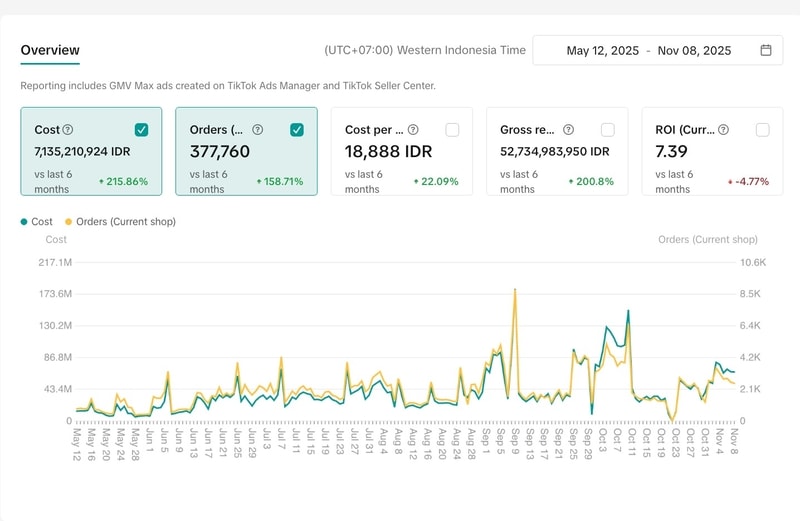
Task: Click the help icon beside Gross revenue
Action: tap(568, 130)
